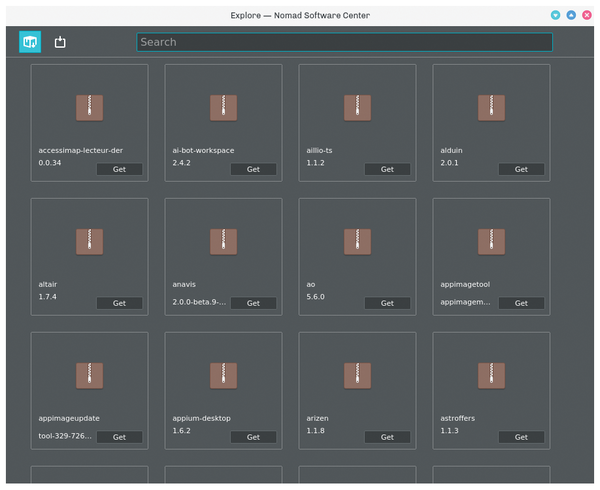The width and height of the screenshot is (600, 490).
Task: Click version 5.6.0 text
Action: click(315, 296)
